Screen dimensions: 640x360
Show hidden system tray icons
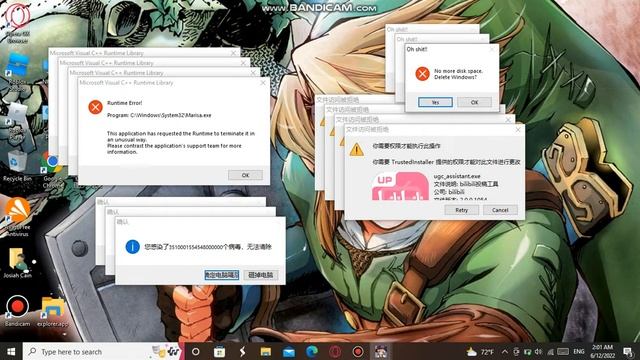tap(505, 351)
